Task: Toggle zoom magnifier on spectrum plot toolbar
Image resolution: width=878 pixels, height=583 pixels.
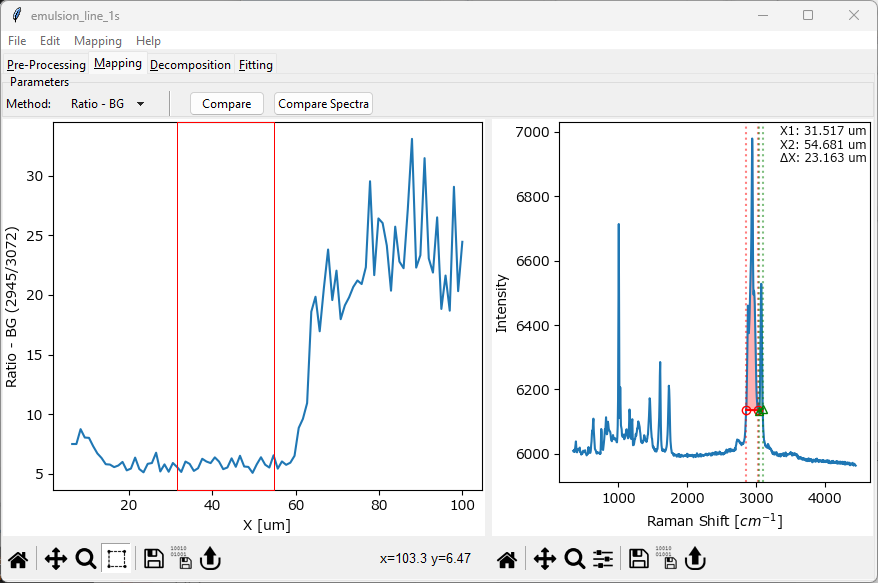Action: [575, 559]
